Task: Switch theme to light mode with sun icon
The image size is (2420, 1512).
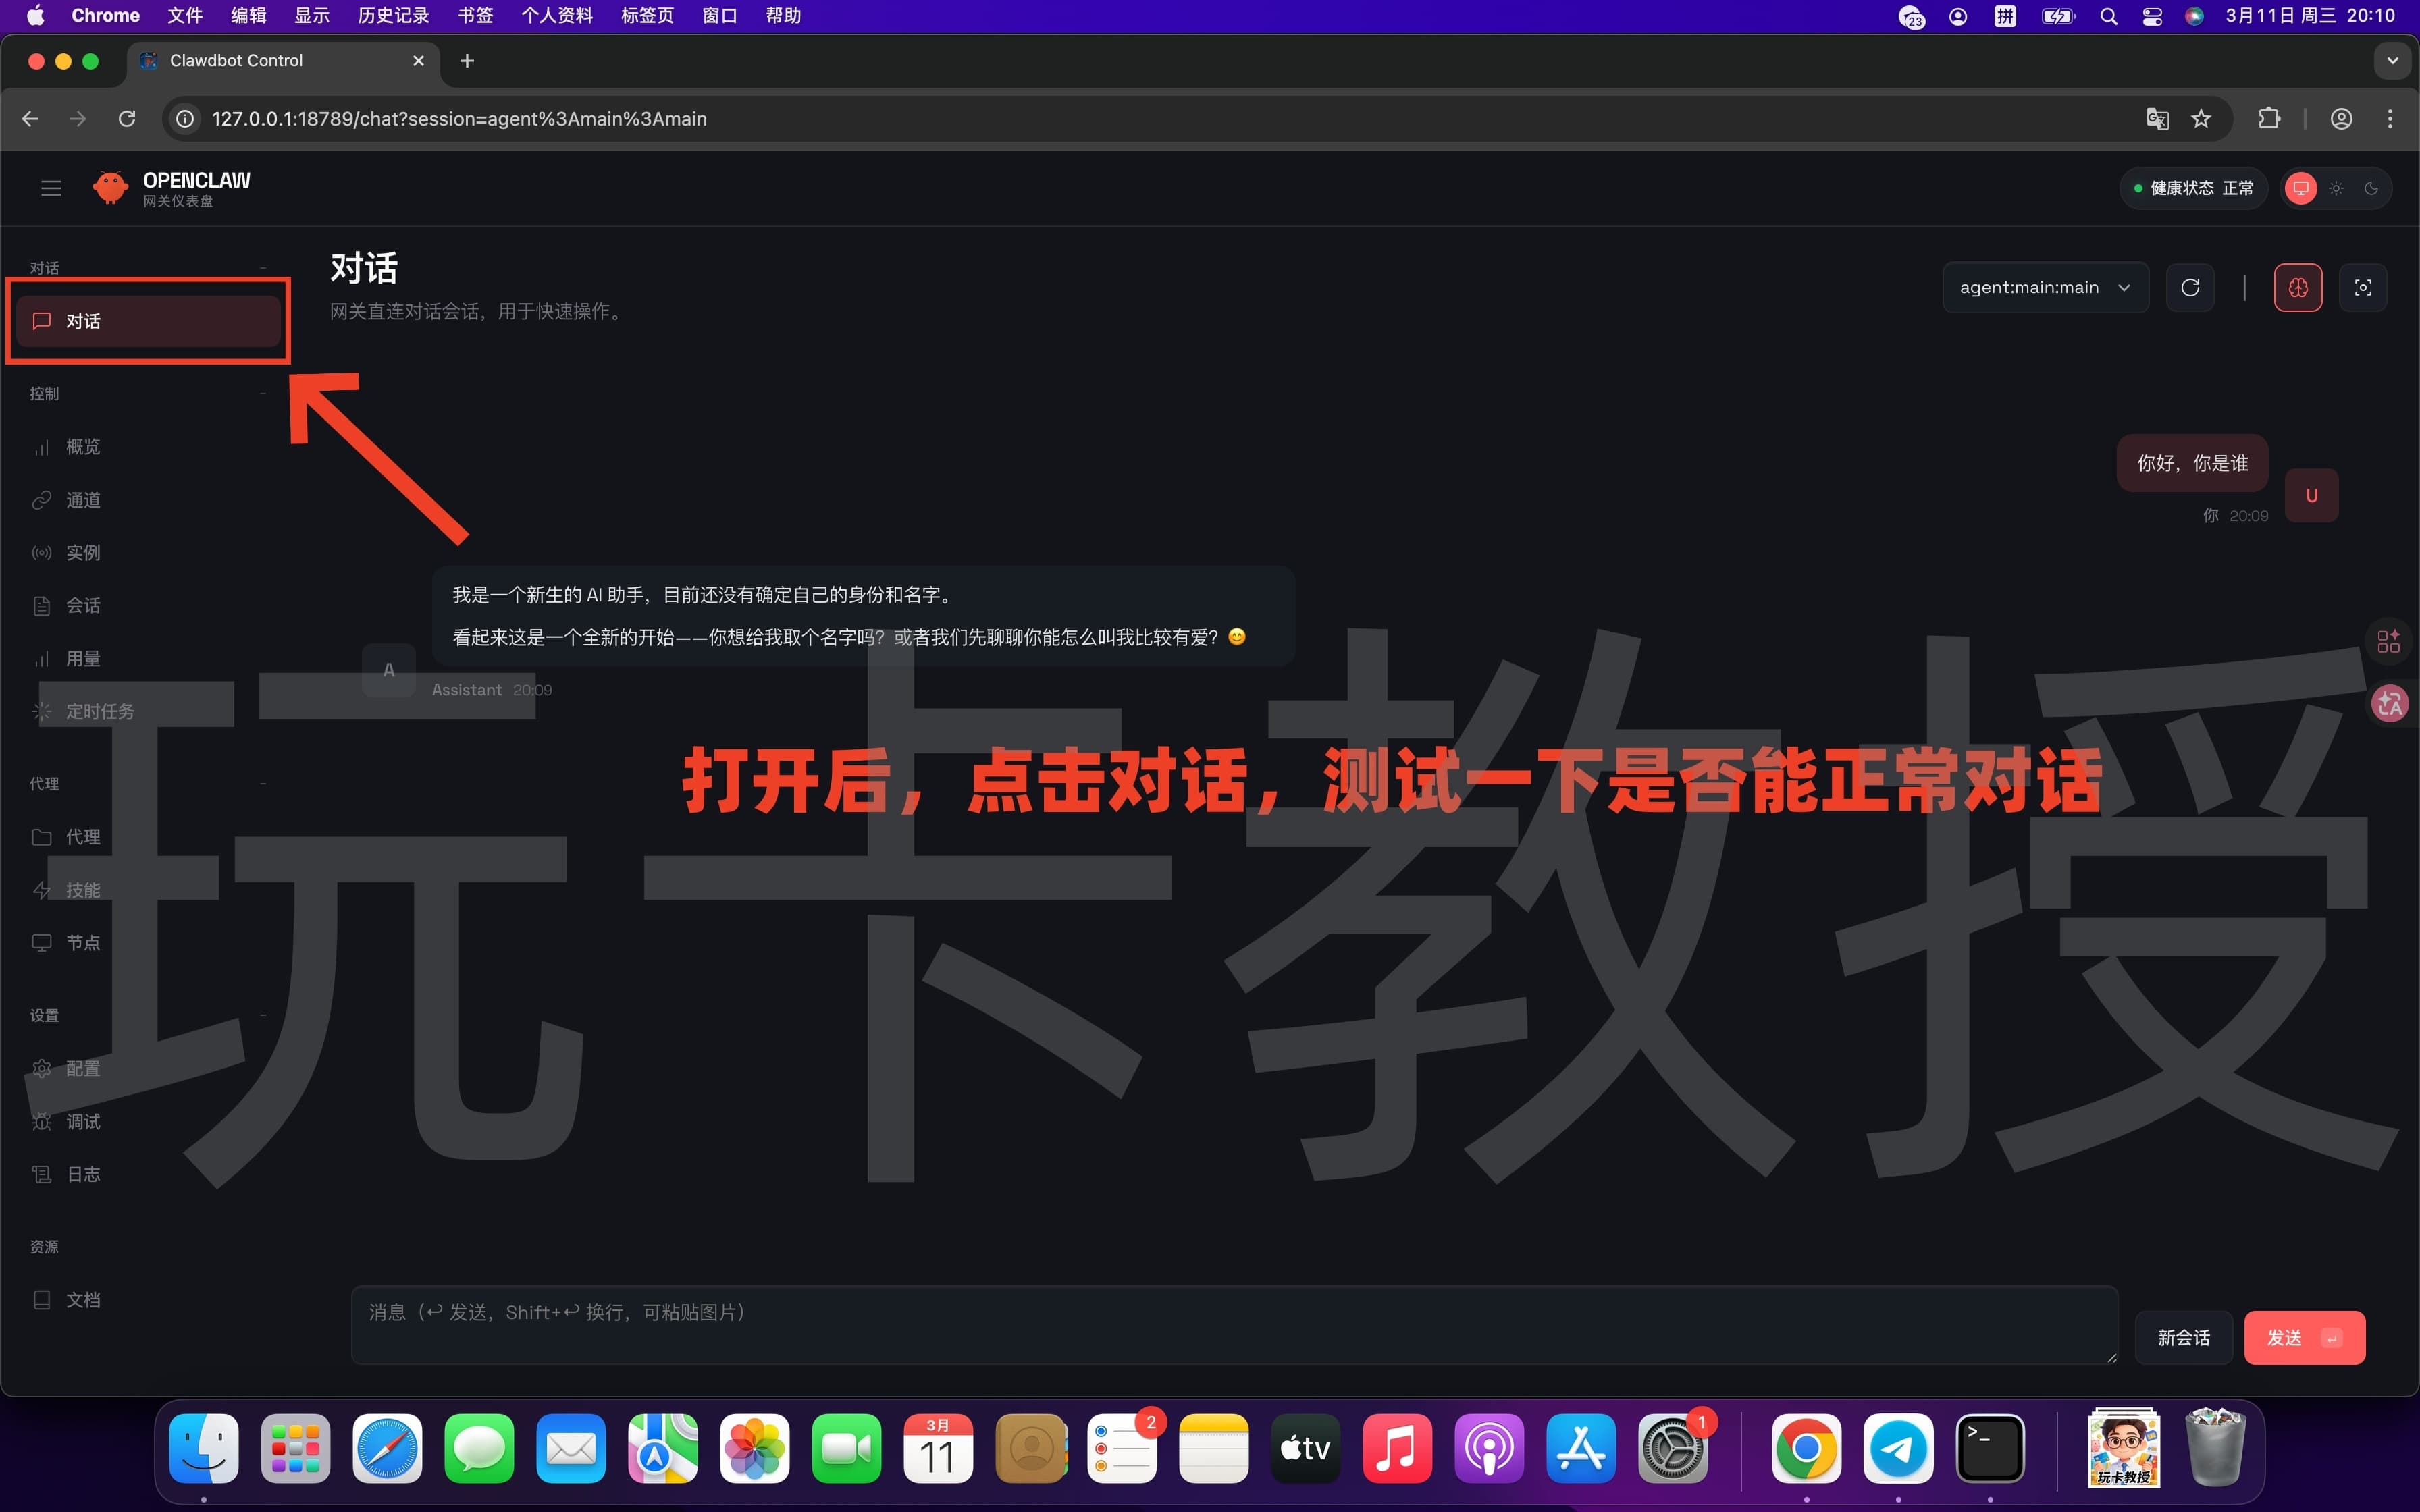Action: [2335, 188]
